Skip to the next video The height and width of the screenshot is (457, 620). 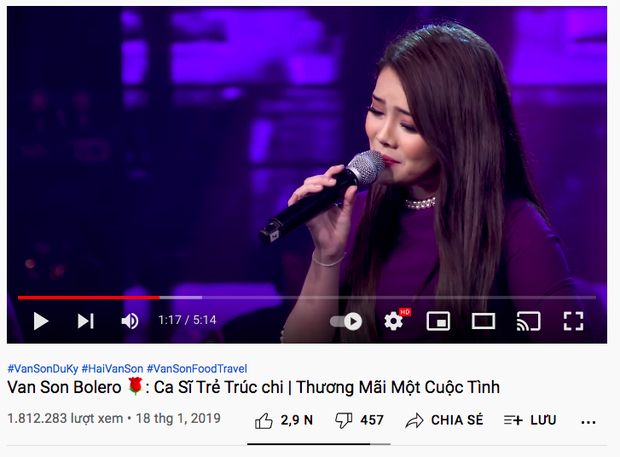[x=85, y=321]
